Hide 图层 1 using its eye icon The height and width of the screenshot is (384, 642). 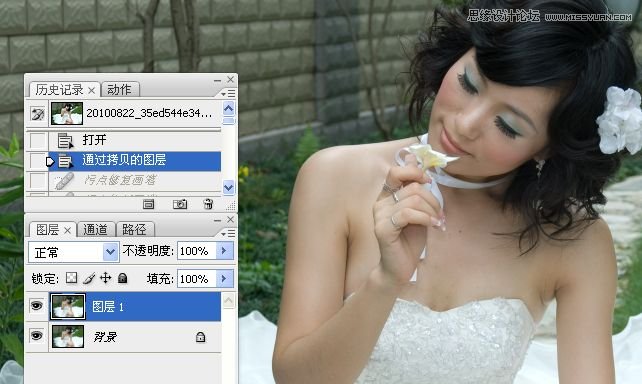pyautogui.click(x=36, y=305)
